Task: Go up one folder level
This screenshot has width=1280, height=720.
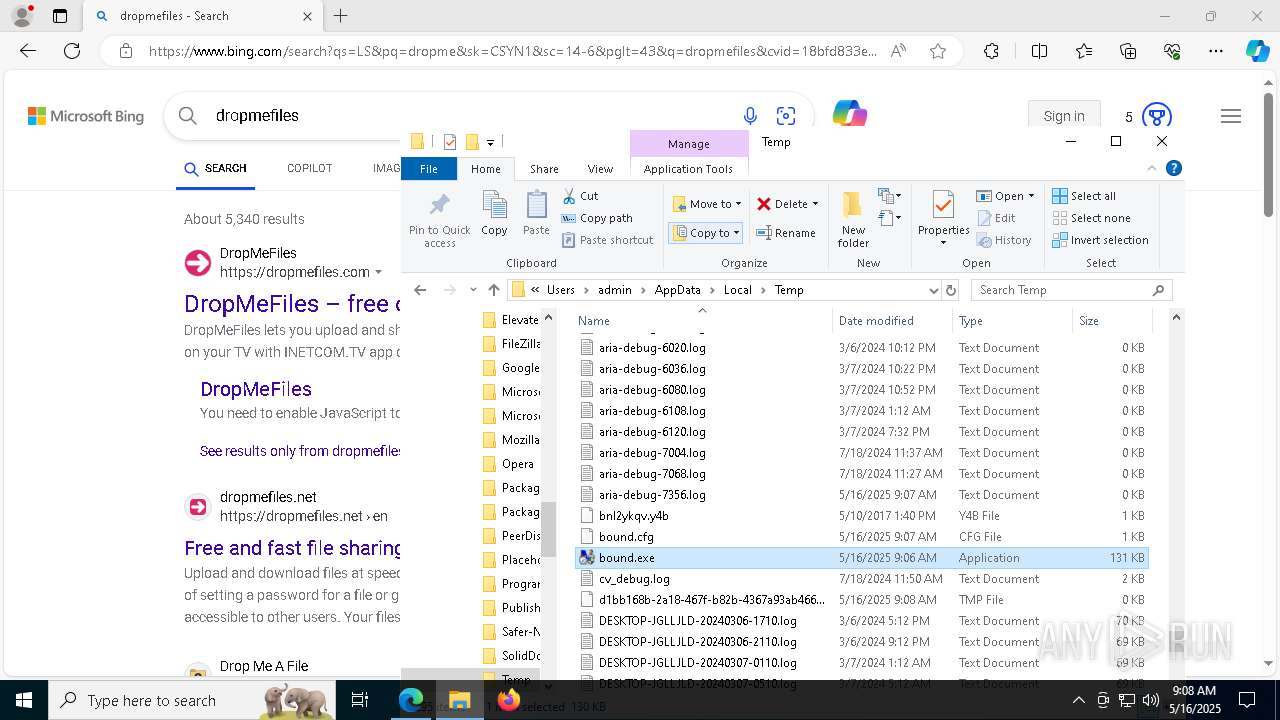Action: (x=494, y=290)
